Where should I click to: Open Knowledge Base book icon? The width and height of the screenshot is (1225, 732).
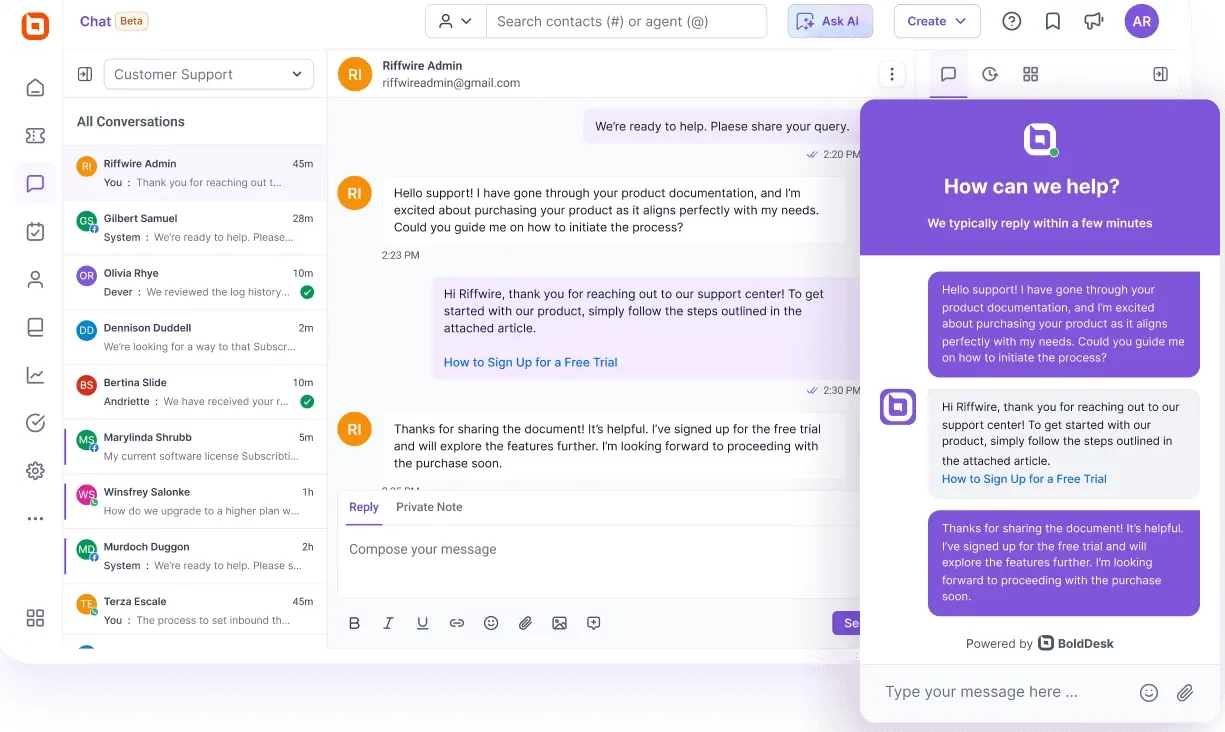[x=35, y=327]
